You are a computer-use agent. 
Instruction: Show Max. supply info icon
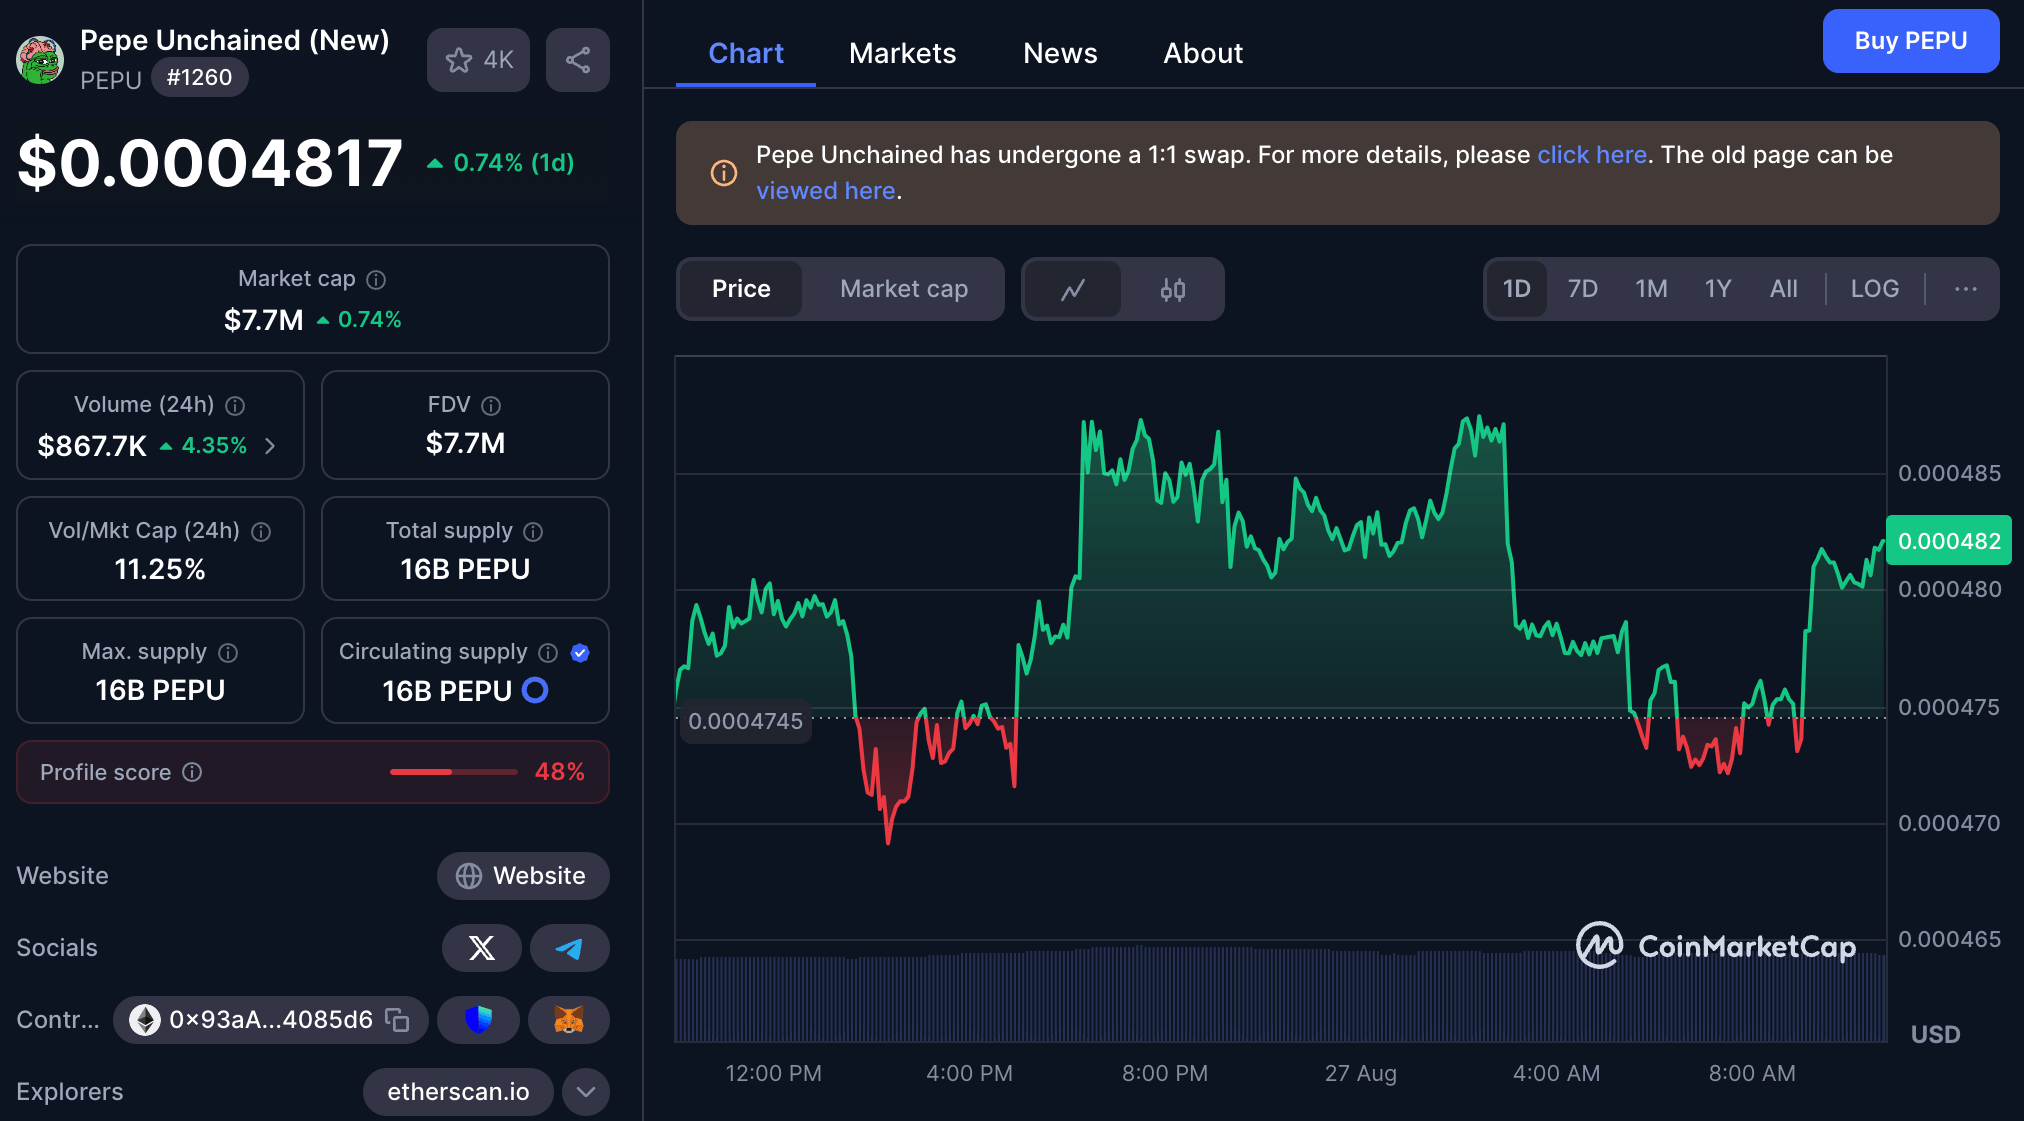[228, 653]
